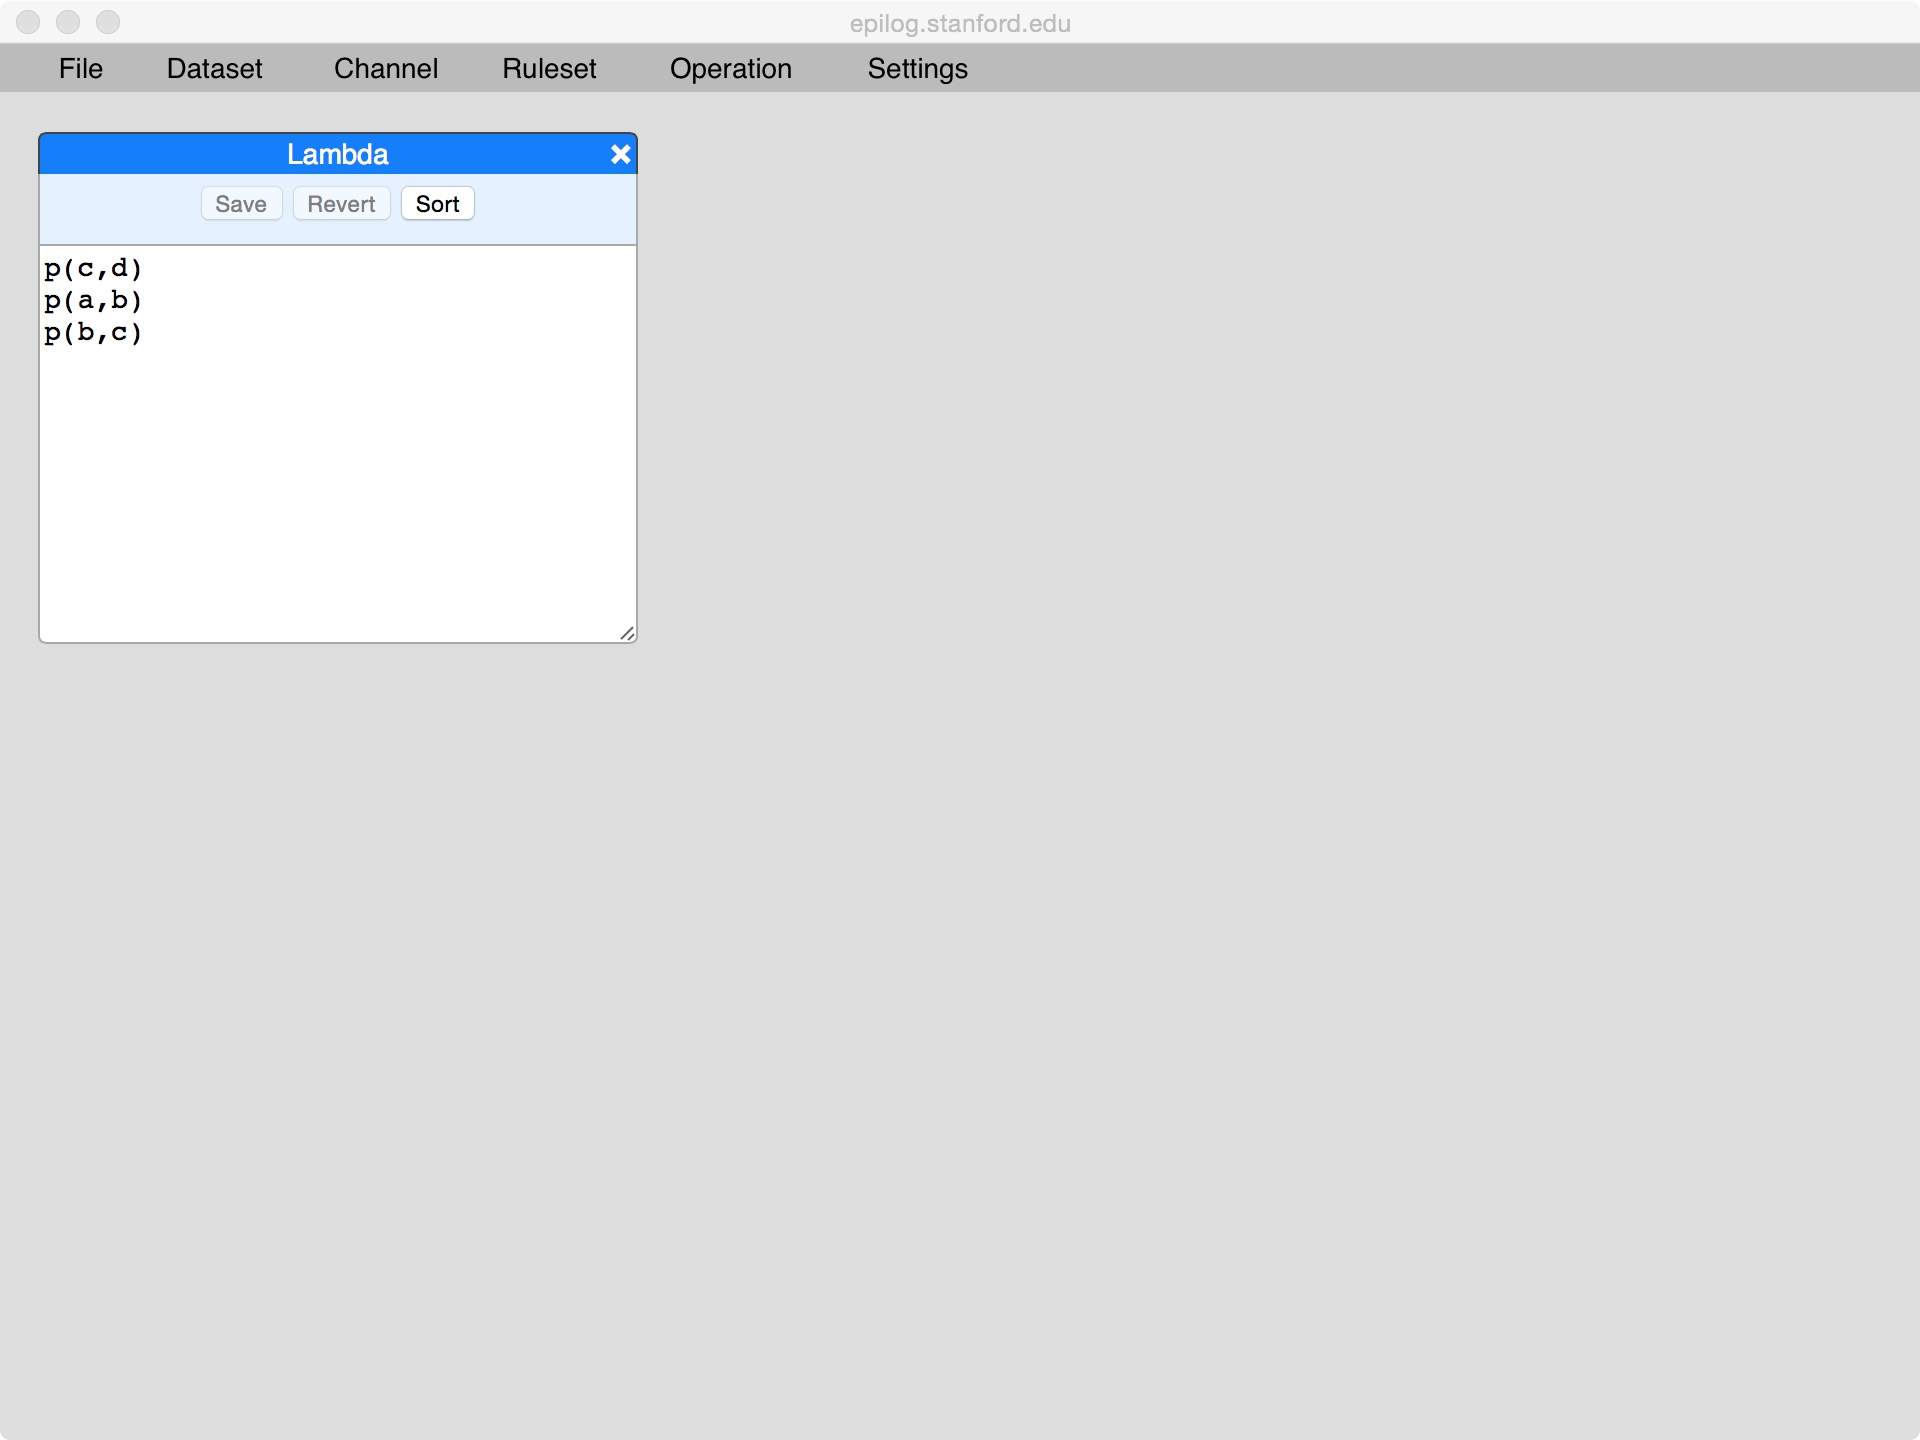Sort the Lambda dataset facts
Viewport: 1920px width, 1440px height.
pyautogui.click(x=437, y=204)
